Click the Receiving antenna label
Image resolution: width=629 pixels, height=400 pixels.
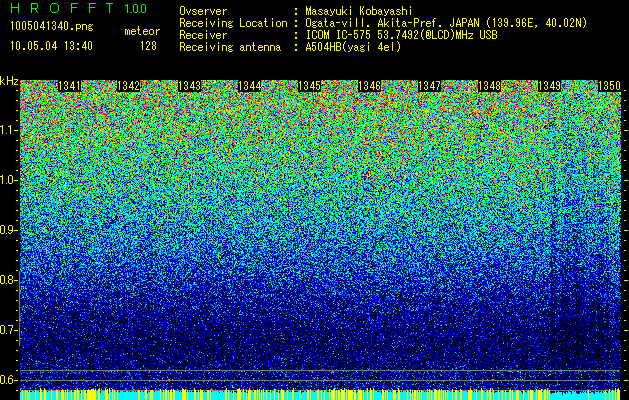click(230, 47)
